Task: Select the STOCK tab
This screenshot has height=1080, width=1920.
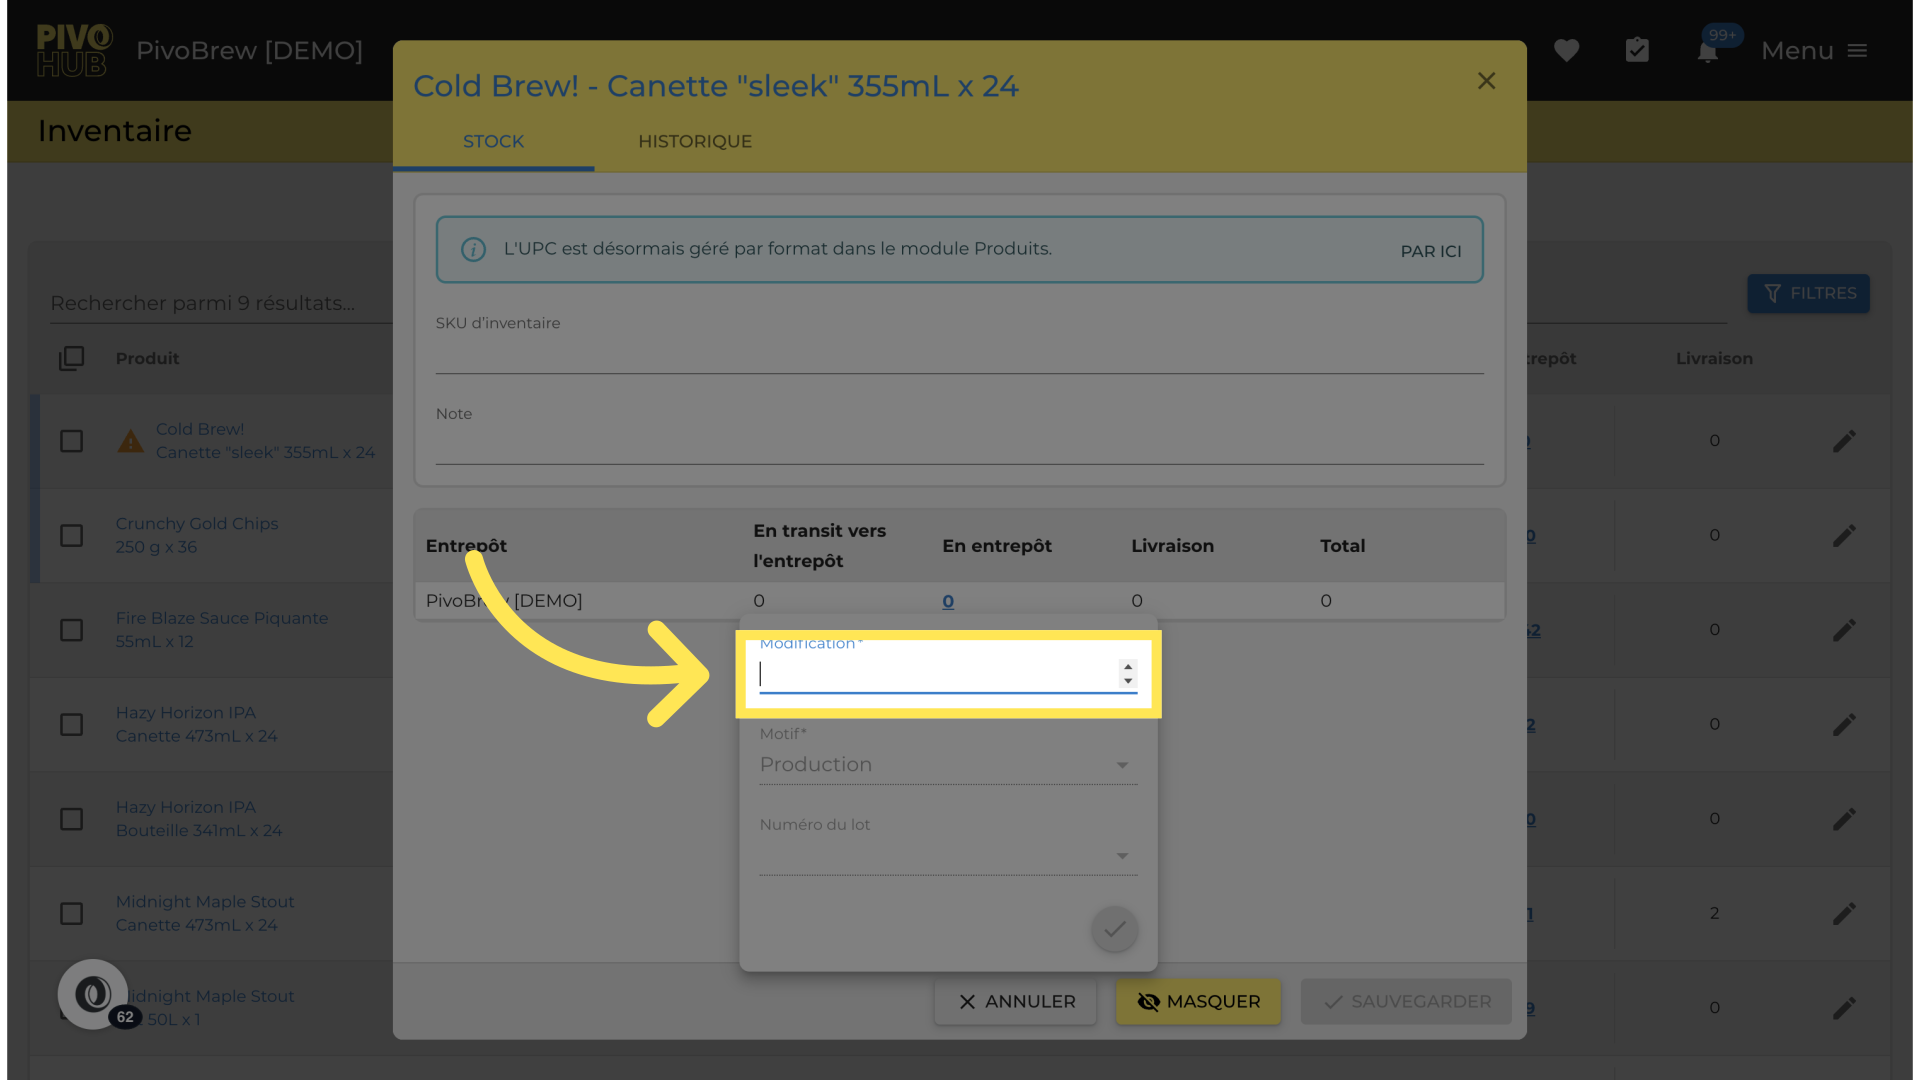Action: click(493, 142)
